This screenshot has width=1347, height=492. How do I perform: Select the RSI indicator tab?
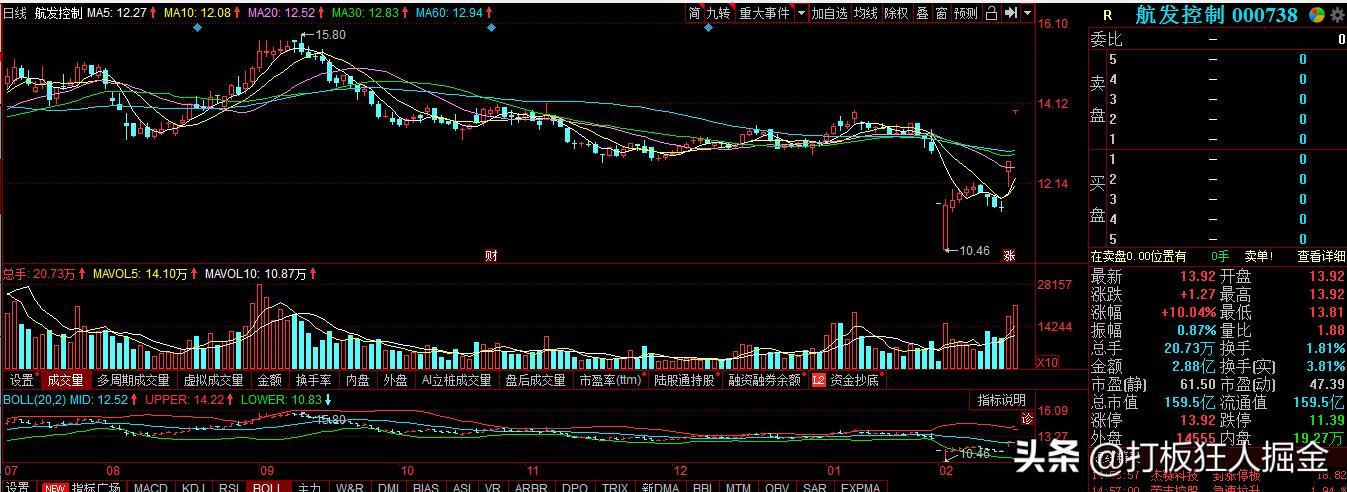[x=229, y=487]
